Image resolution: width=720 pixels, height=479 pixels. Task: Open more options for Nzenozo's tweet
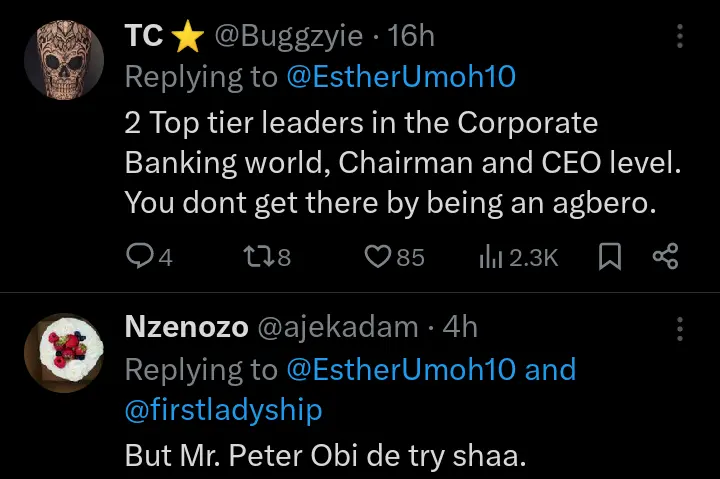point(680,329)
